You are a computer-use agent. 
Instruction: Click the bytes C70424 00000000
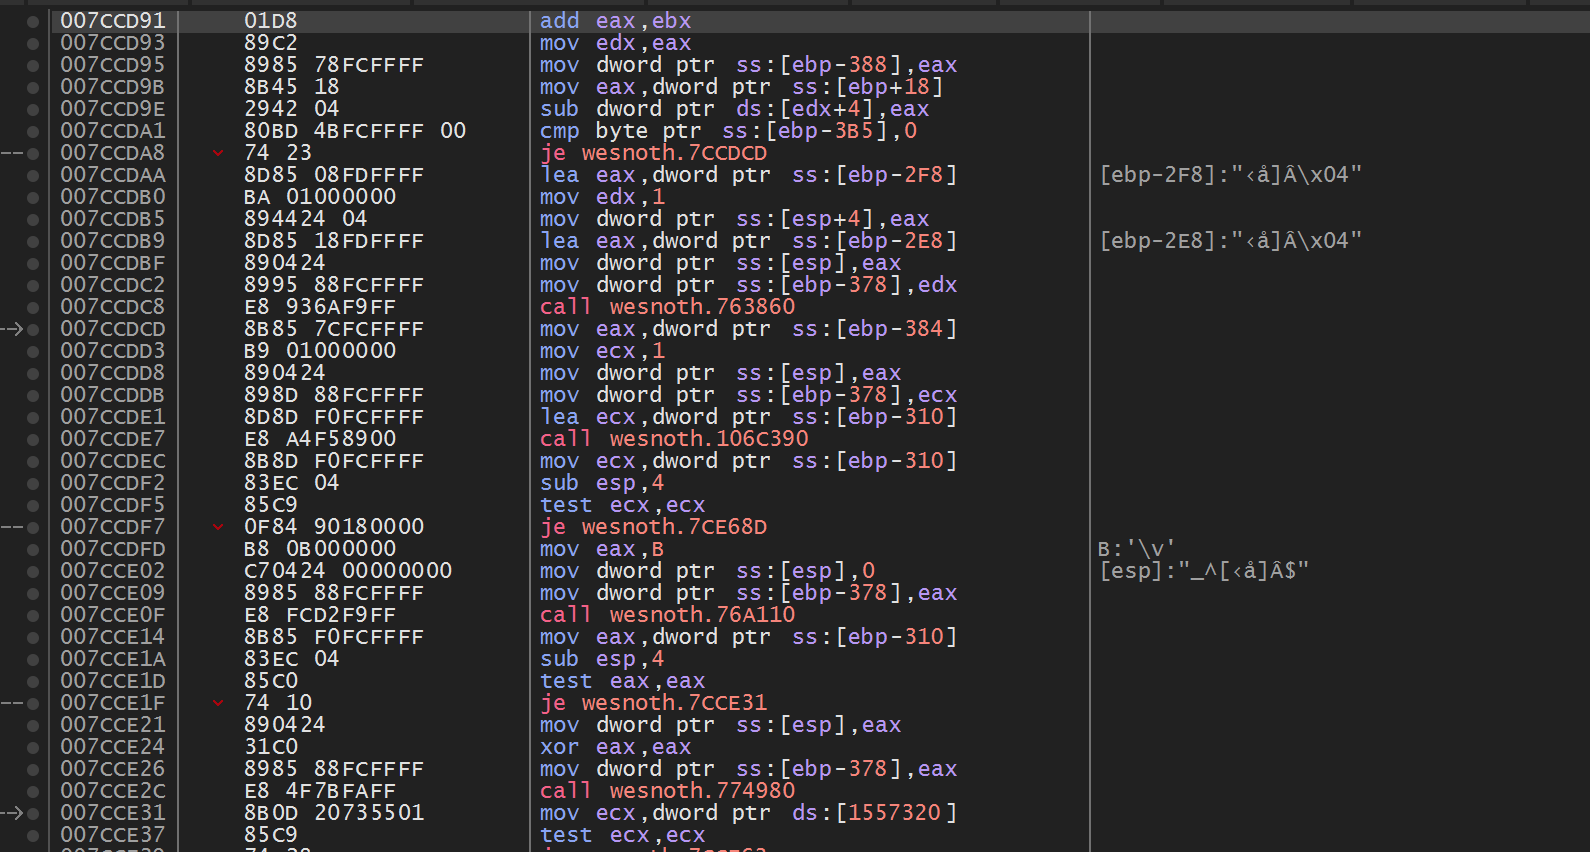coord(348,571)
